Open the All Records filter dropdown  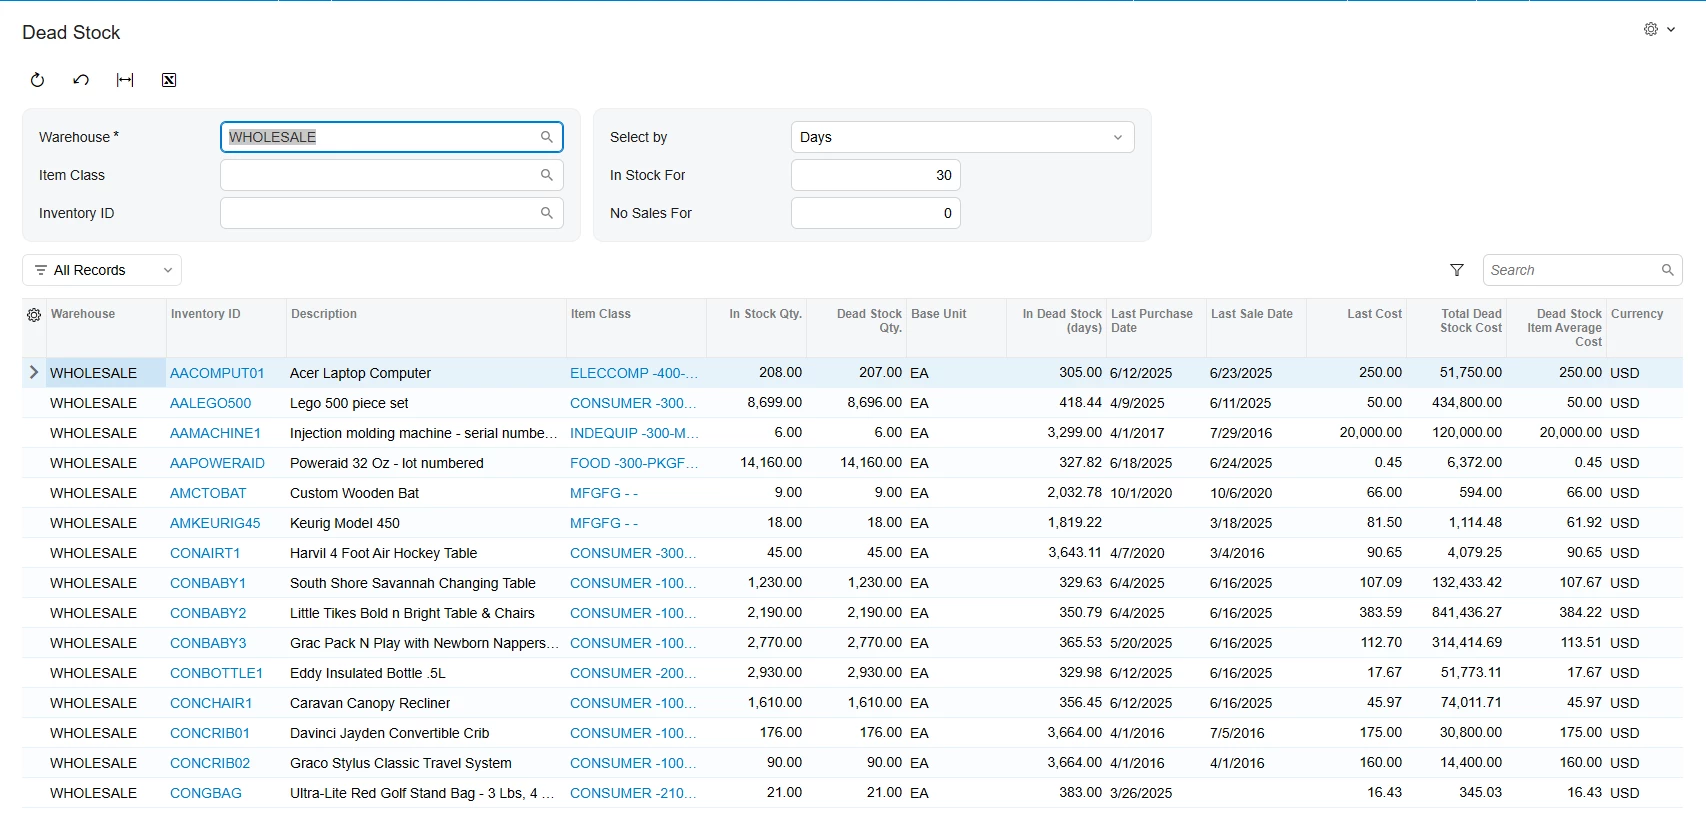(102, 270)
